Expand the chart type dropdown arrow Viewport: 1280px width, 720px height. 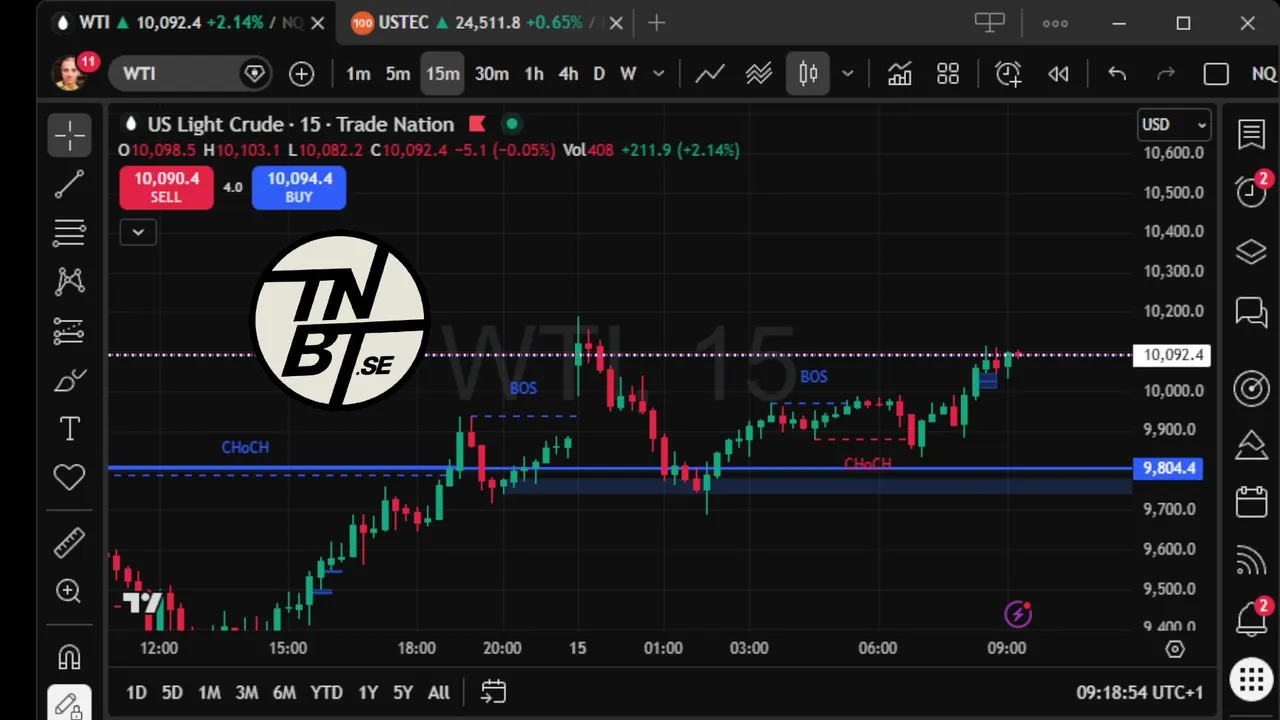point(848,74)
